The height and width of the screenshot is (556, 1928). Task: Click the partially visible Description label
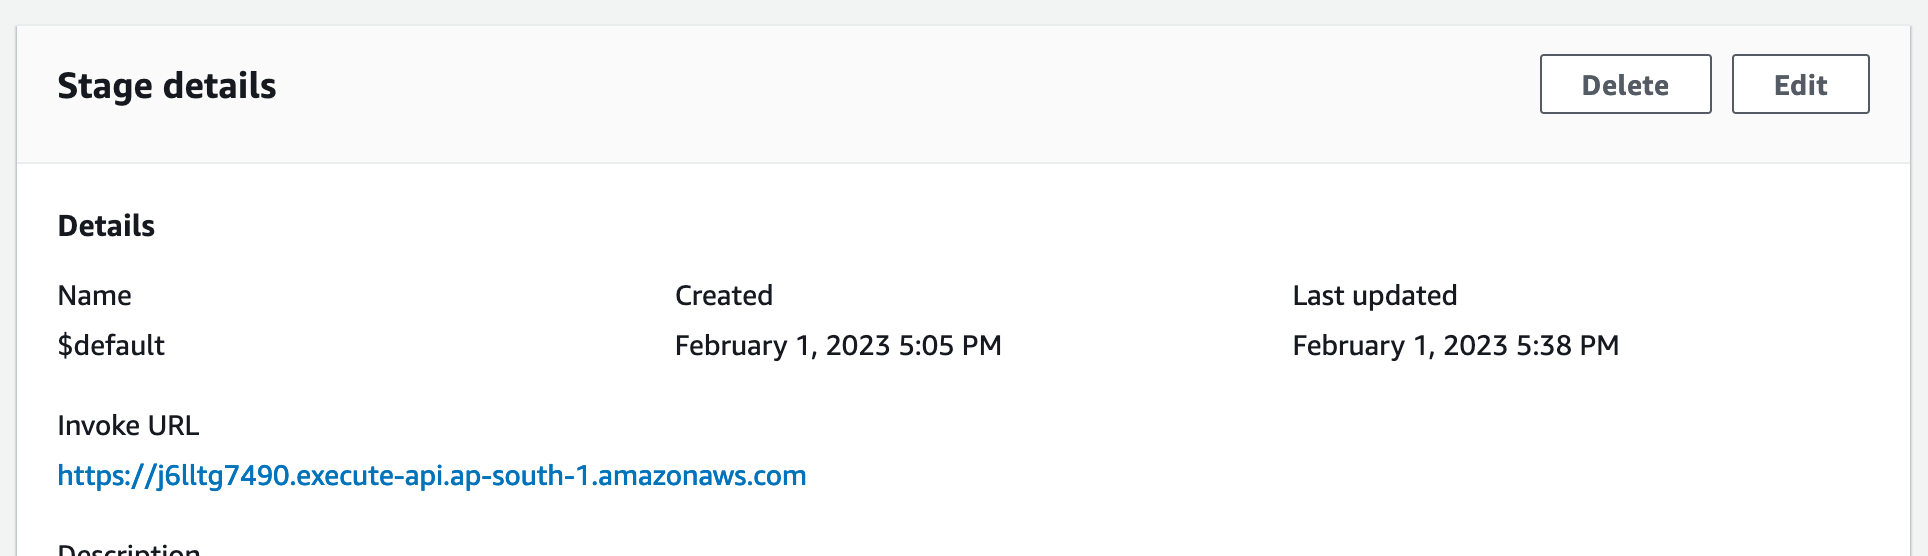[x=129, y=549]
